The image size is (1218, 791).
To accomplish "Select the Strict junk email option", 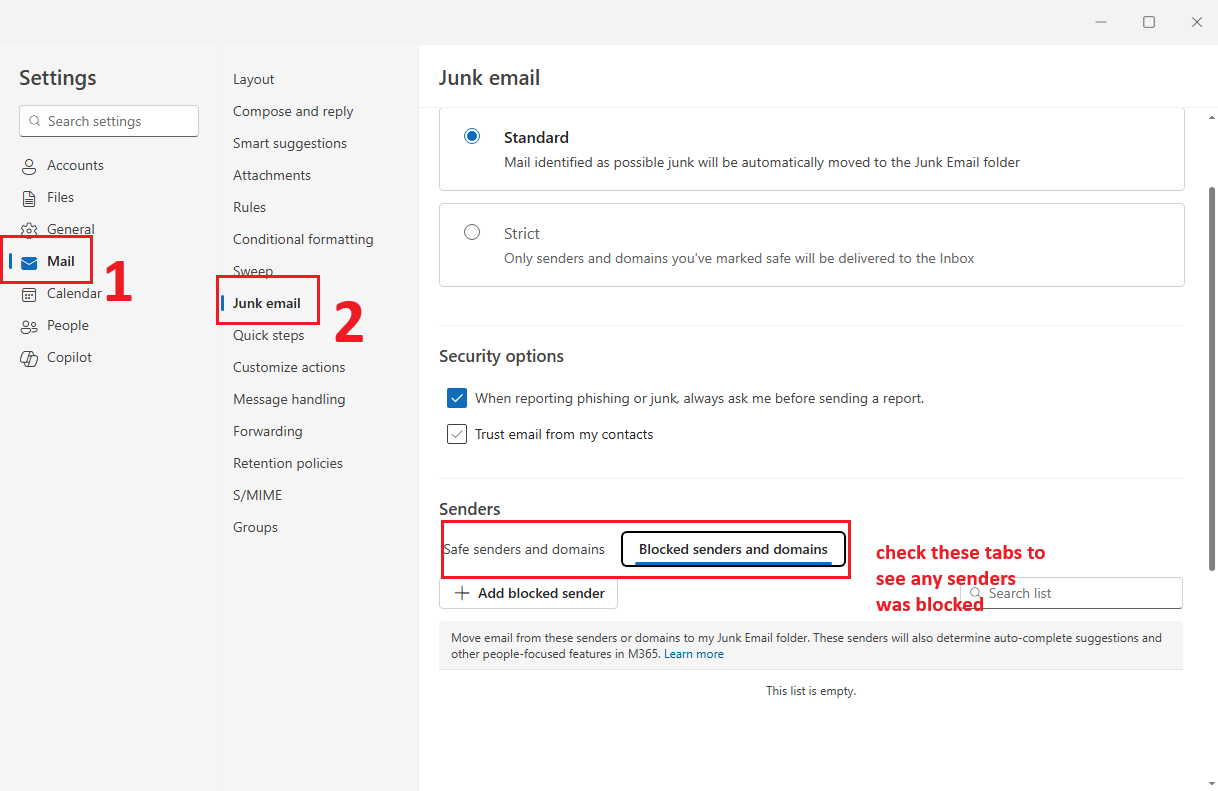I will (x=471, y=231).
